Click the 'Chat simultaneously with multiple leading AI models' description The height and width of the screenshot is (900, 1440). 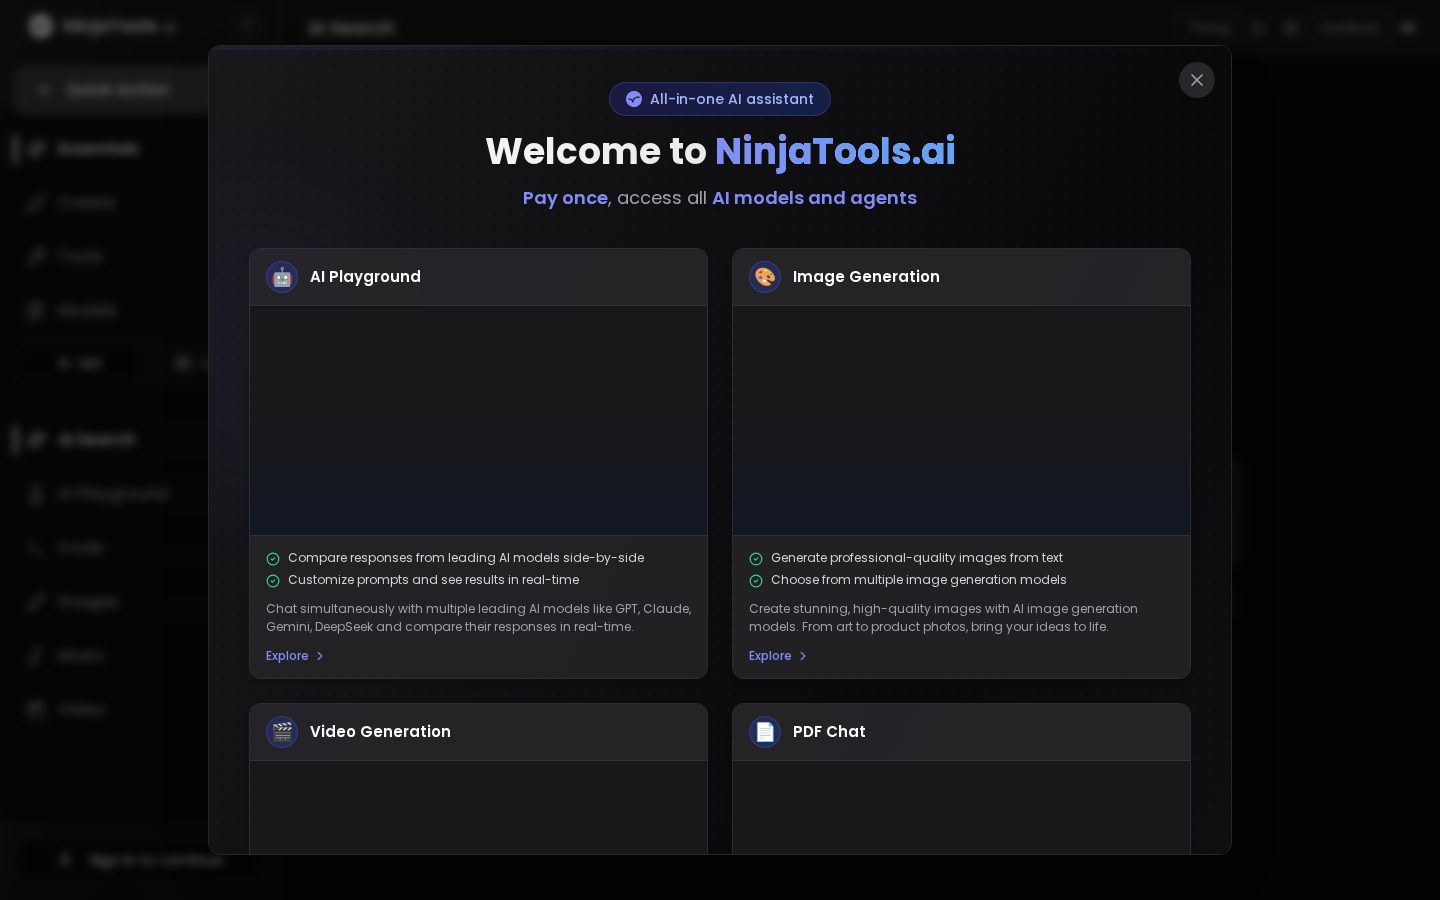pyautogui.click(x=478, y=618)
